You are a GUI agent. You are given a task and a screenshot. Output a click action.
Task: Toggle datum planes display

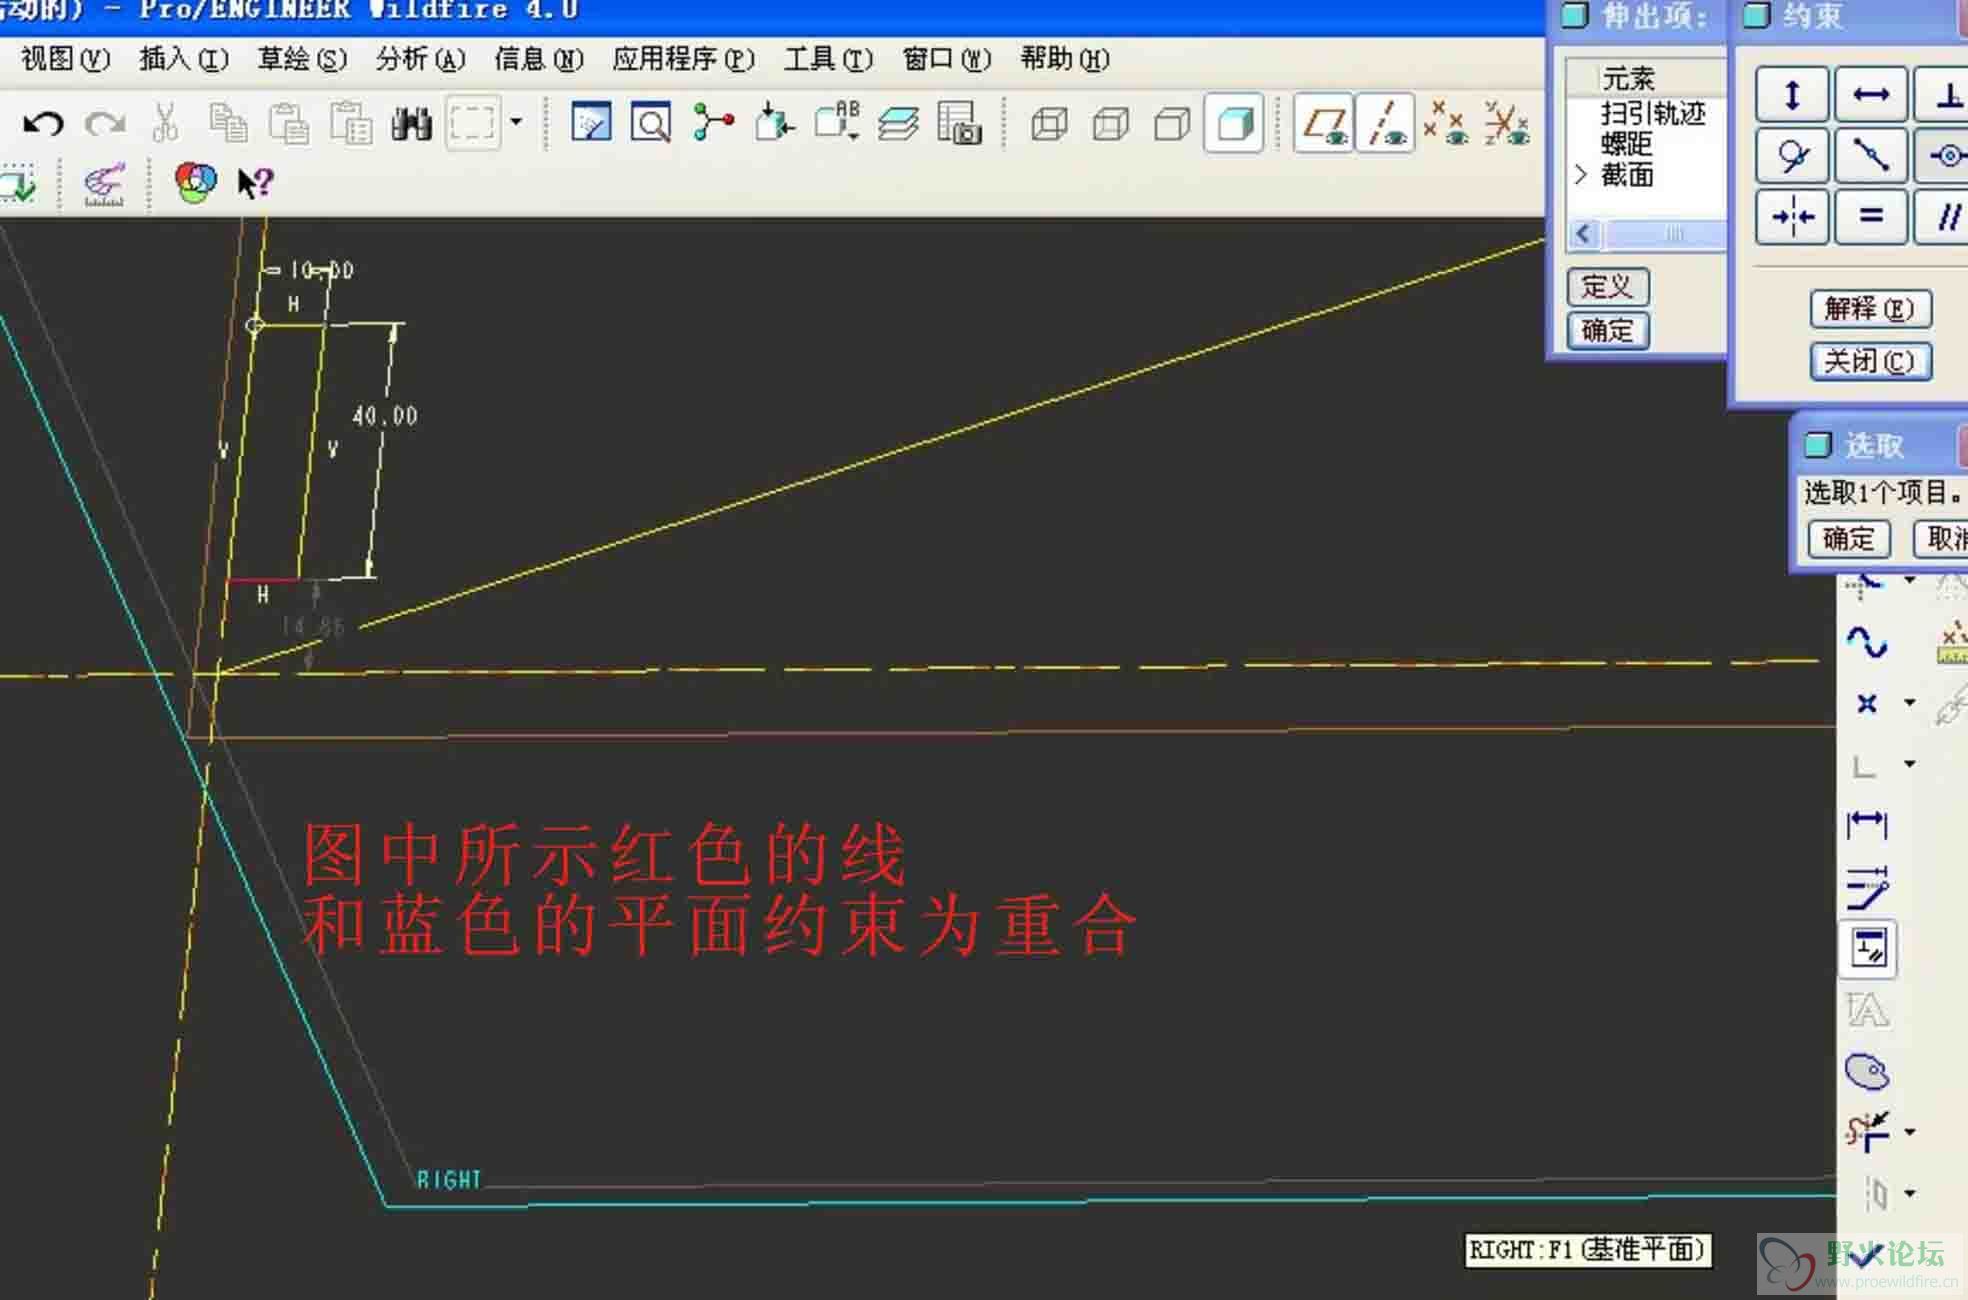point(1325,124)
